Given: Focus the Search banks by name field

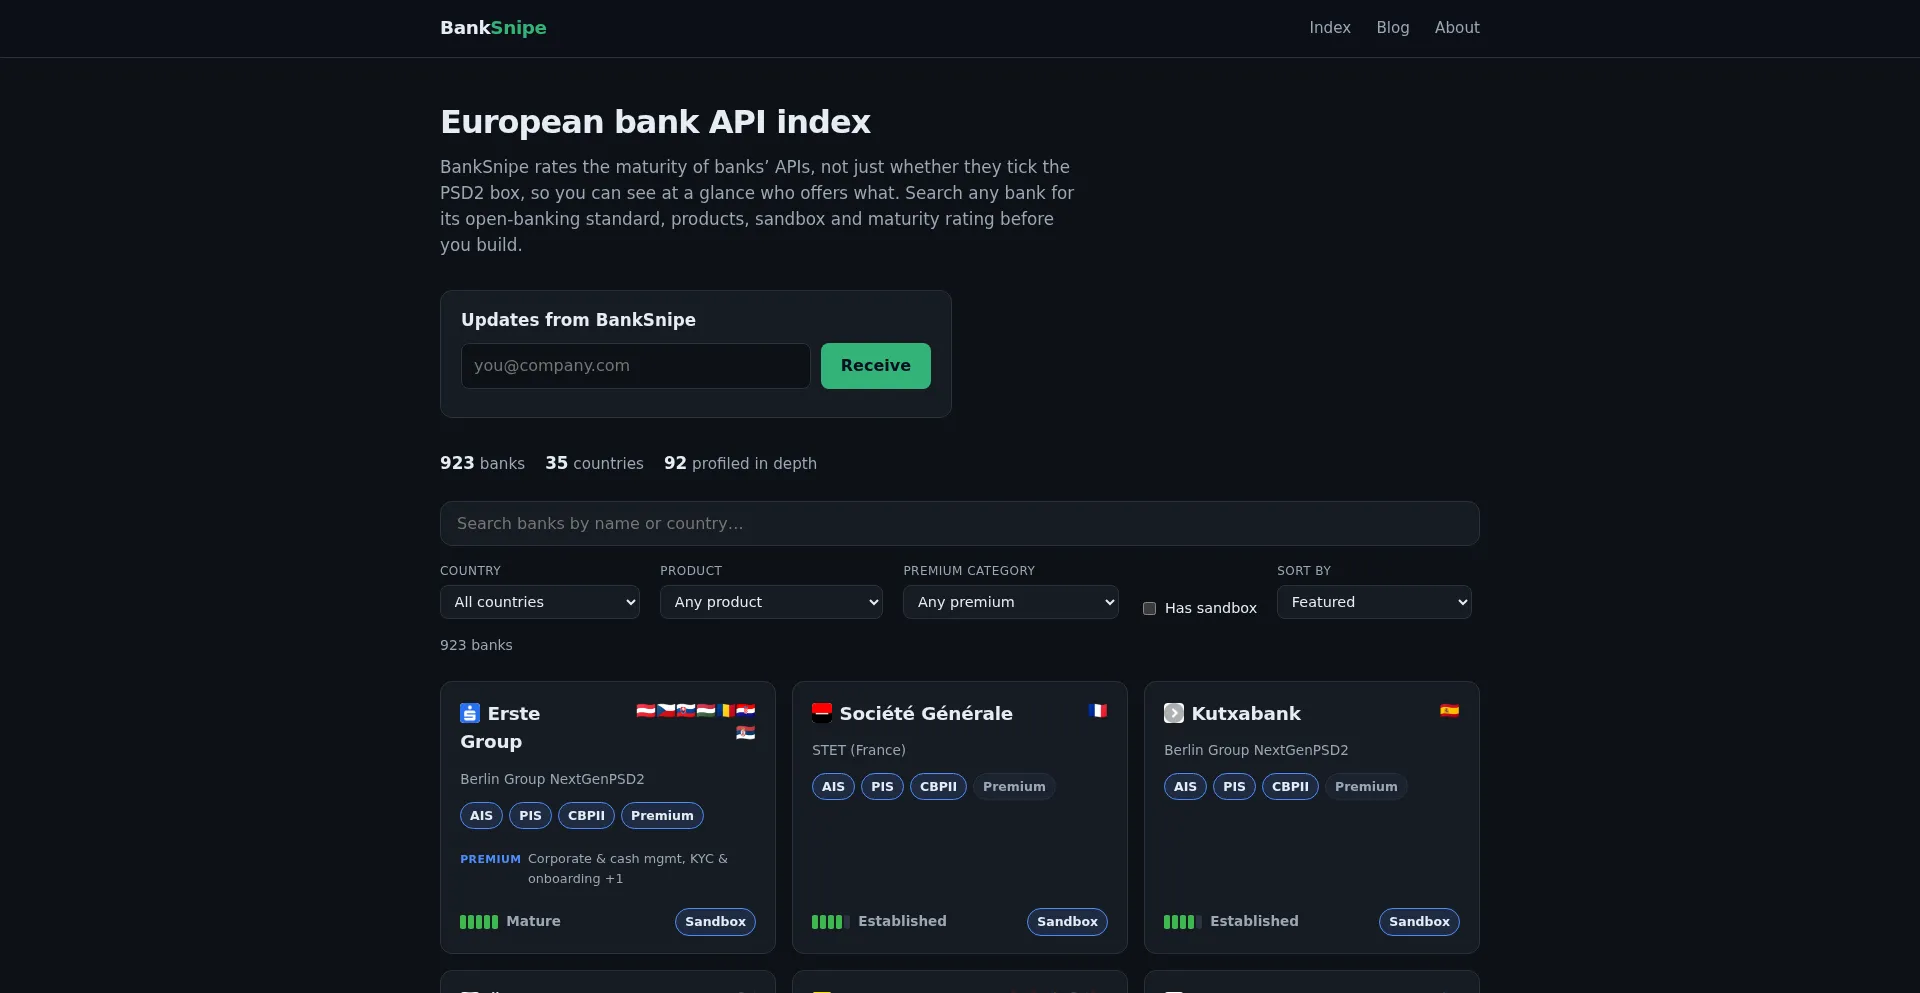Looking at the screenshot, I should coord(960,523).
